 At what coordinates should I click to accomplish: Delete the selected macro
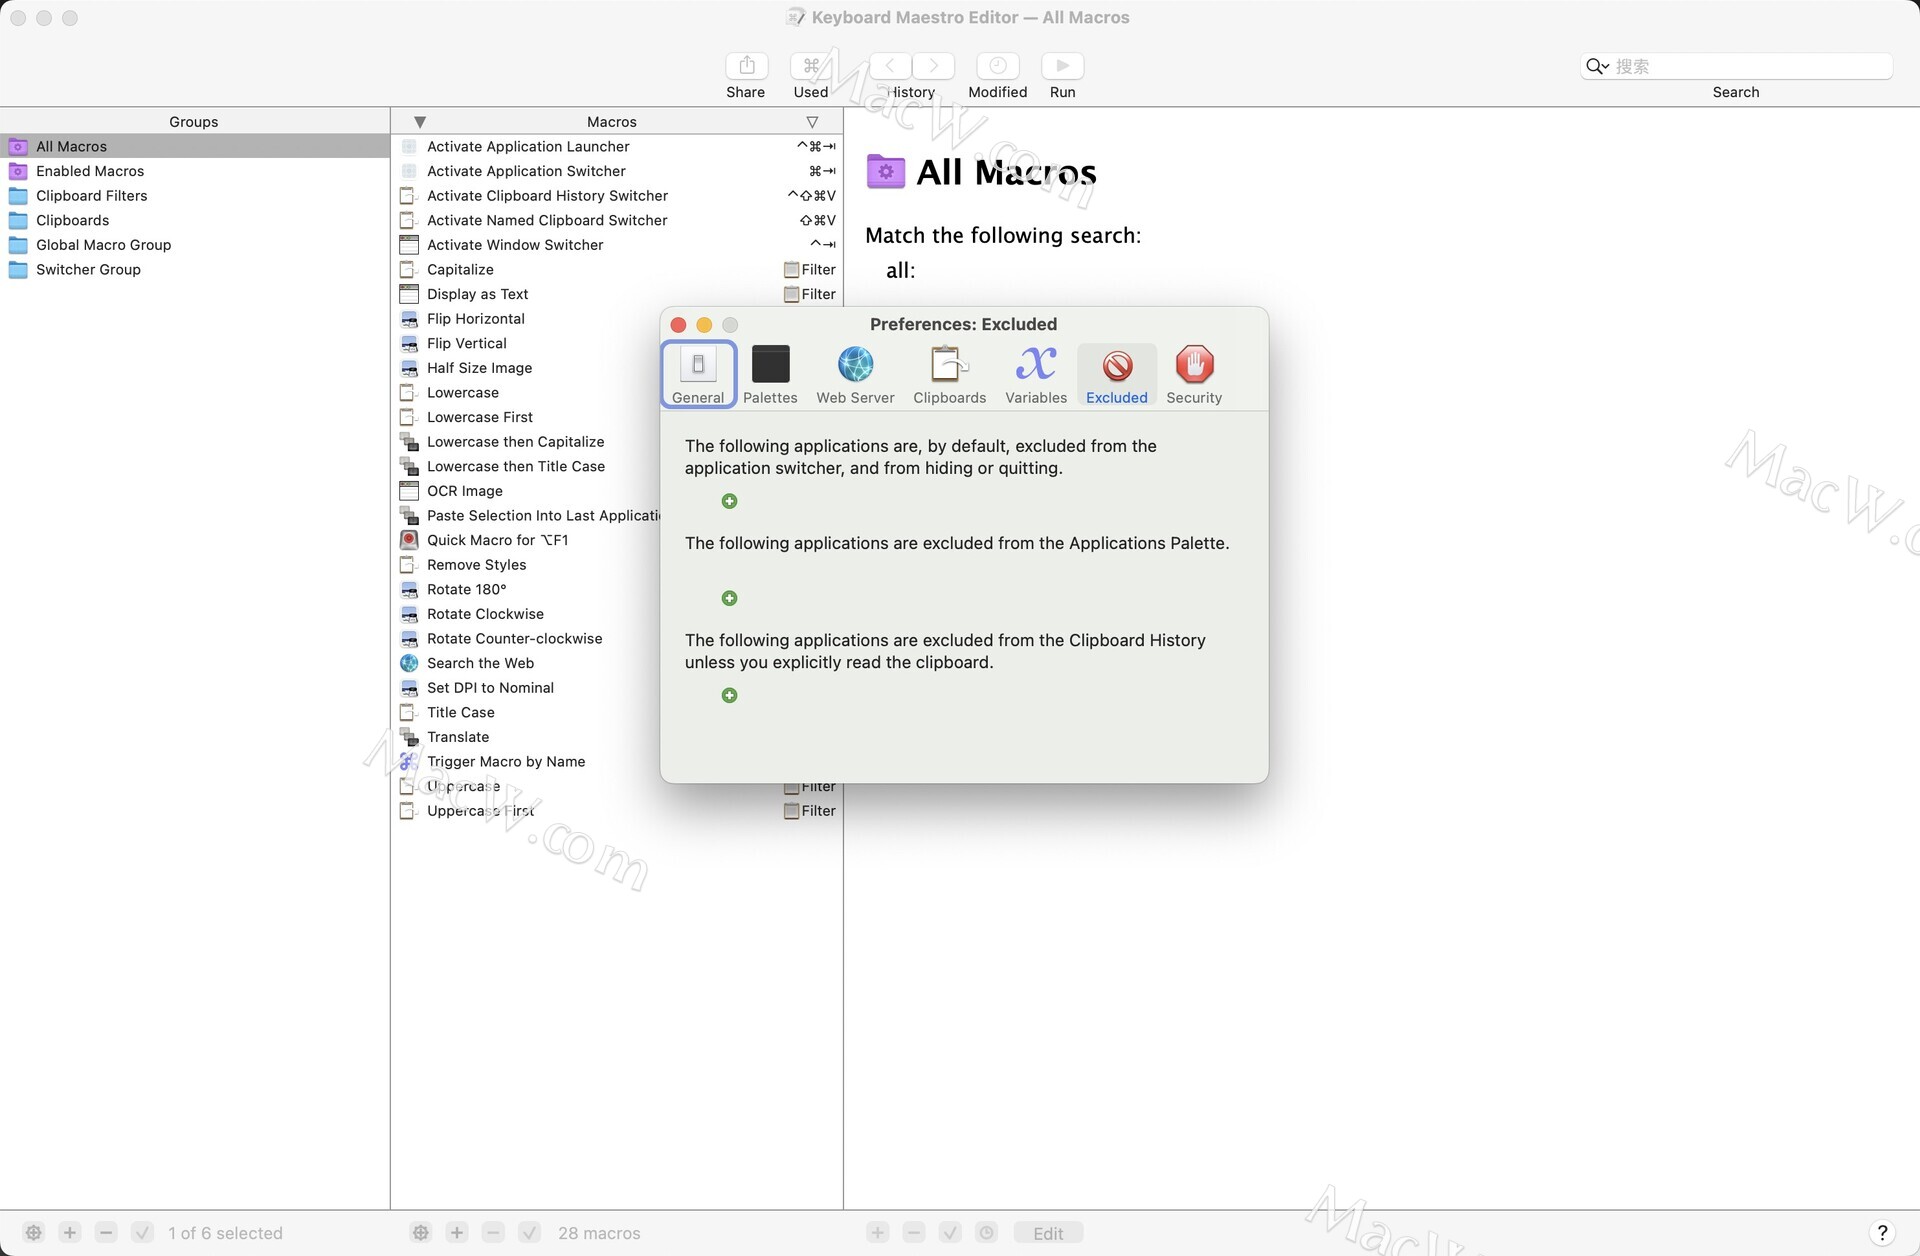click(x=493, y=1233)
